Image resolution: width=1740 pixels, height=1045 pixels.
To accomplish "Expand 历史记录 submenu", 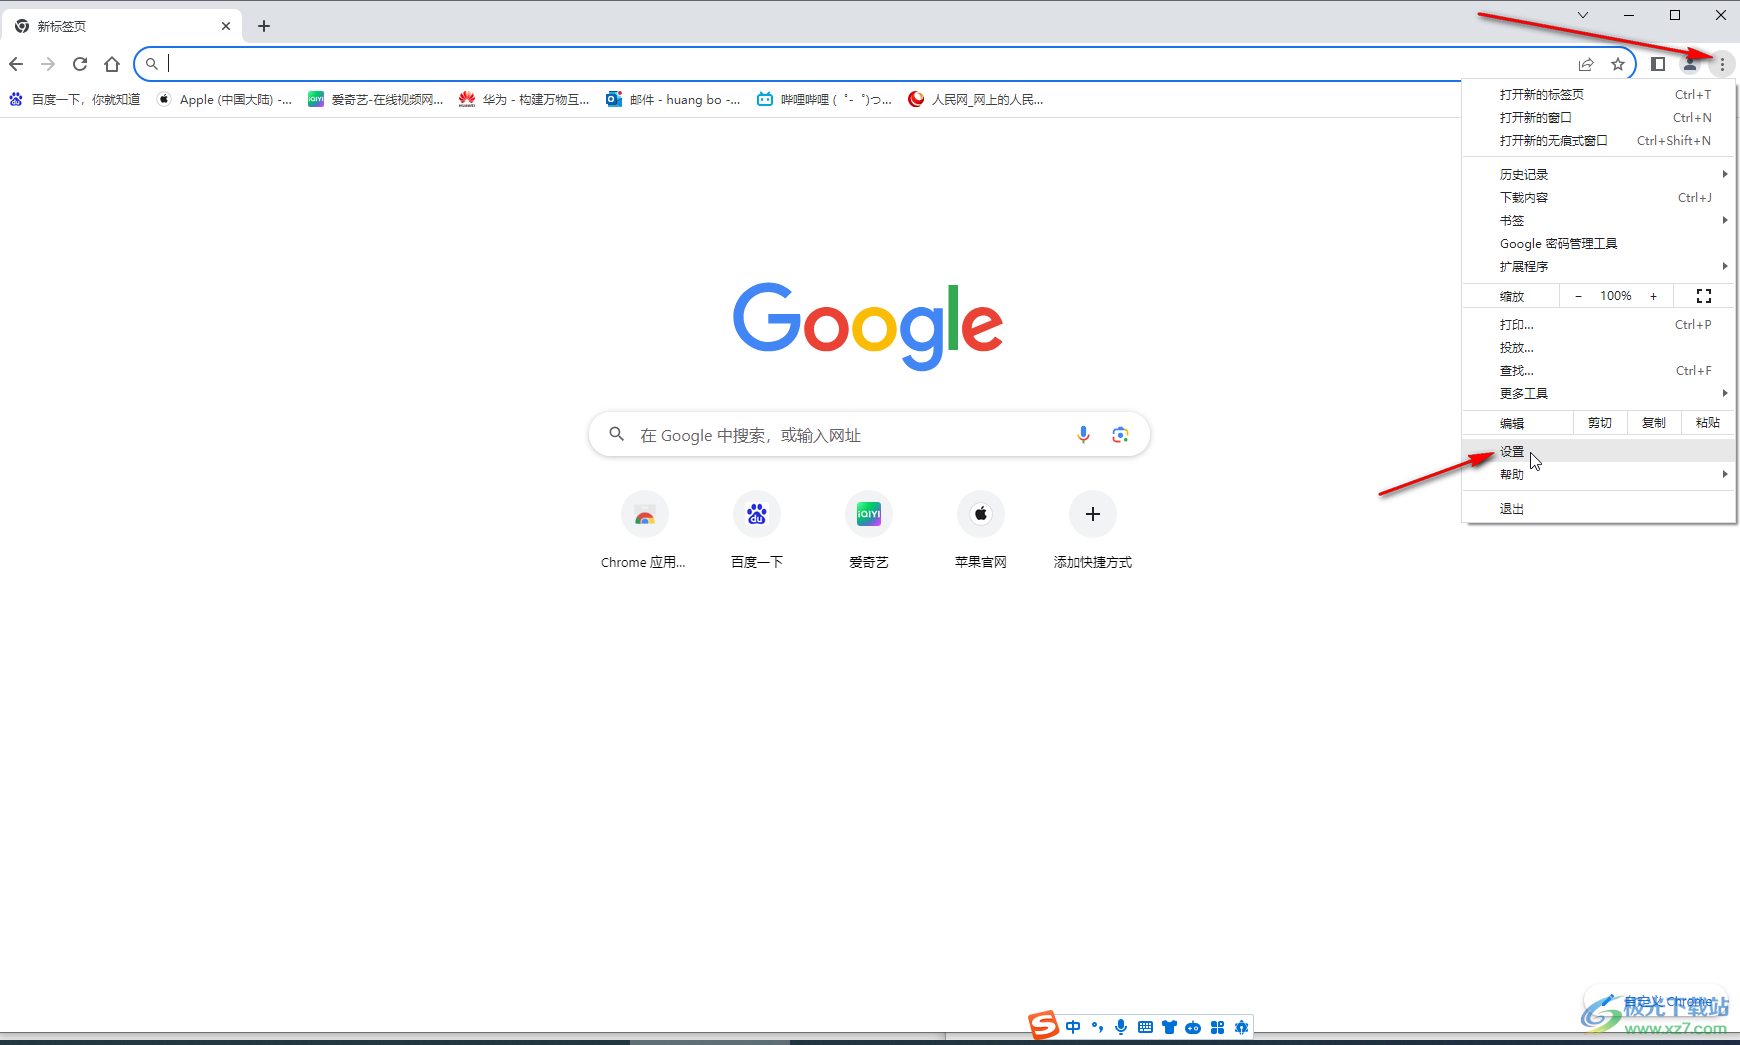I will coord(1599,174).
